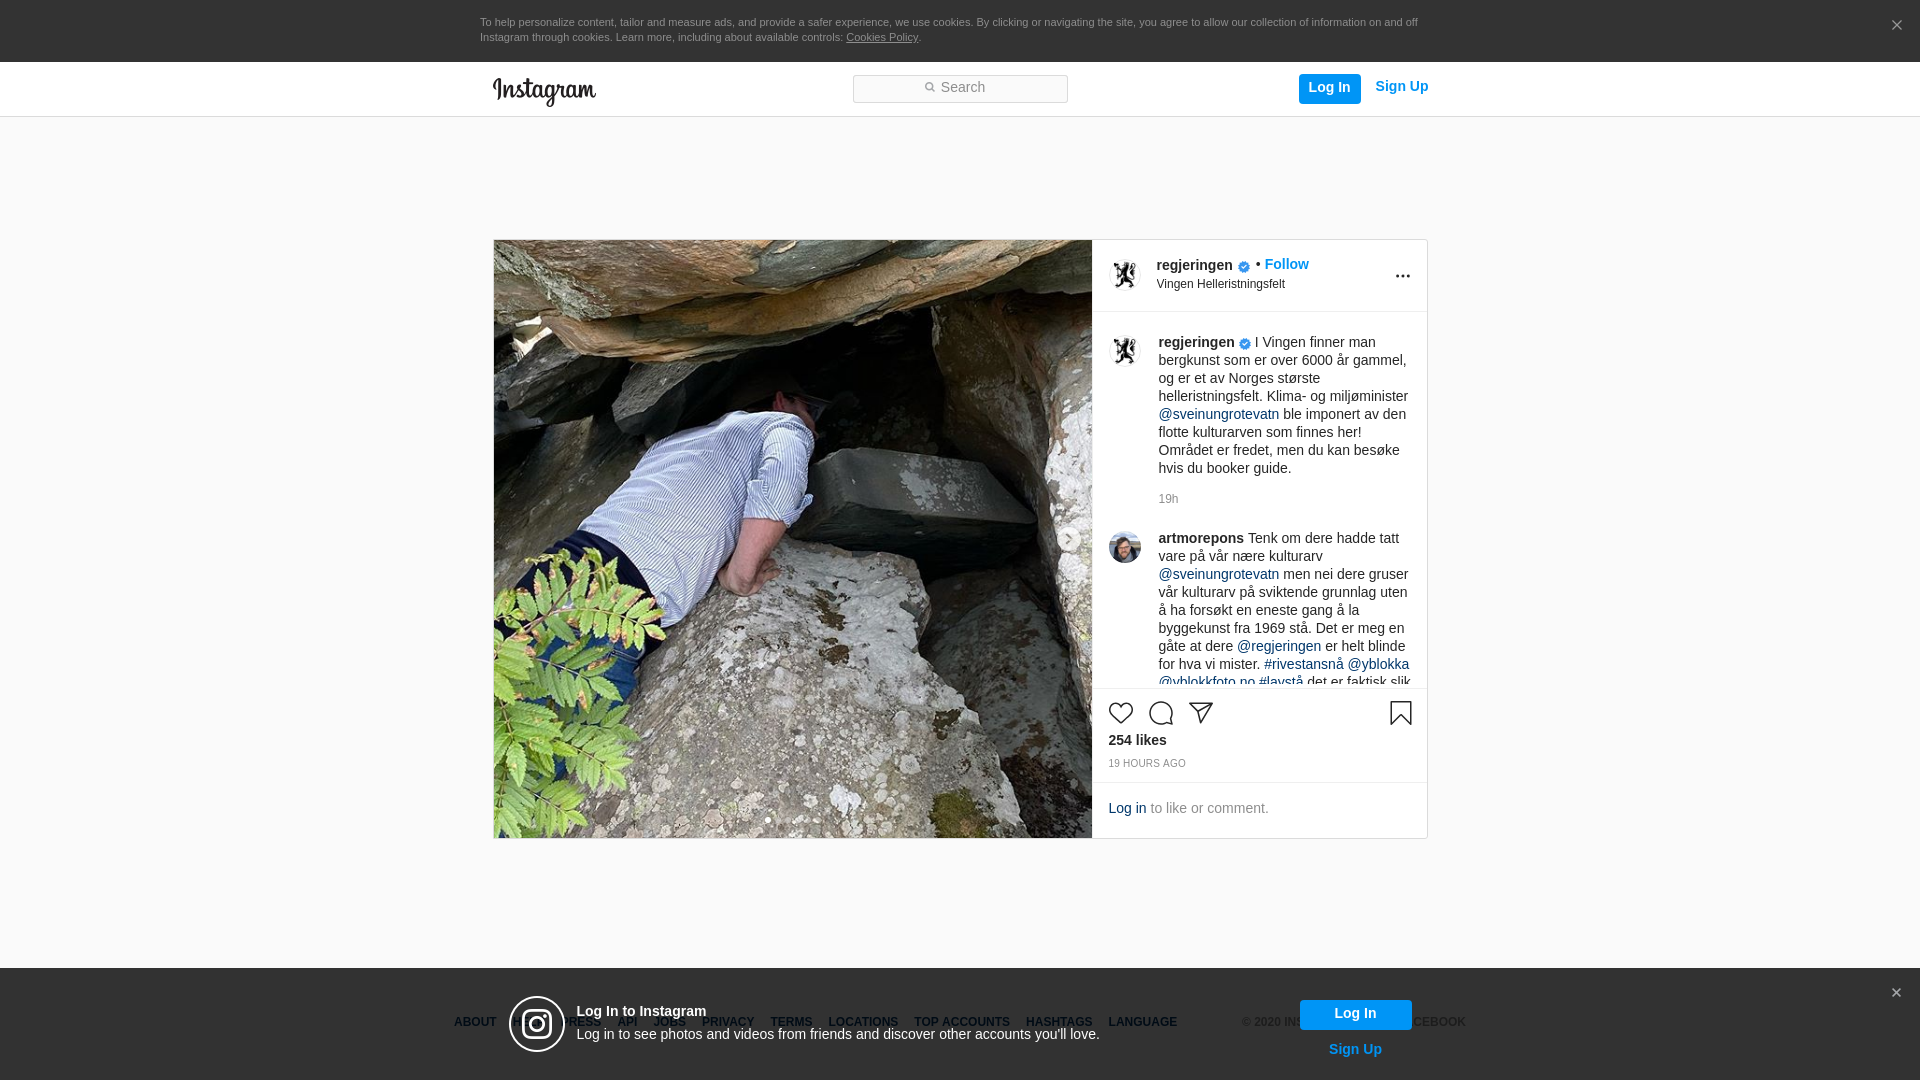The image size is (1920, 1080).
Task: Open artmorepons commenter avatar
Action: click(x=1125, y=547)
